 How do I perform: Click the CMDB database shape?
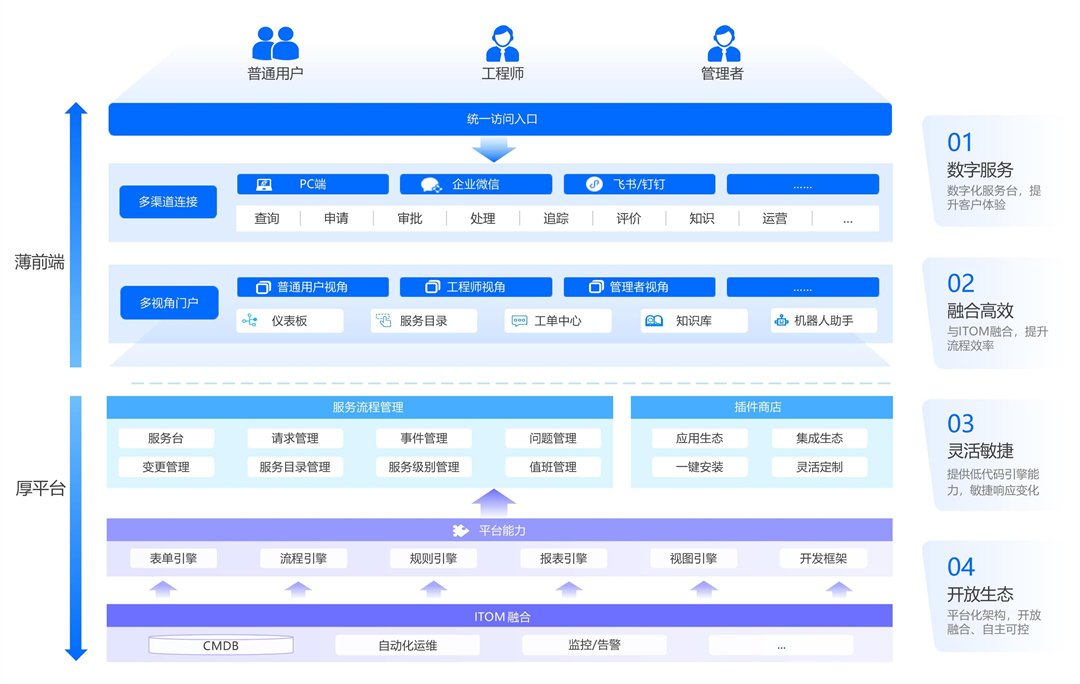pyautogui.click(x=221, y=645)
